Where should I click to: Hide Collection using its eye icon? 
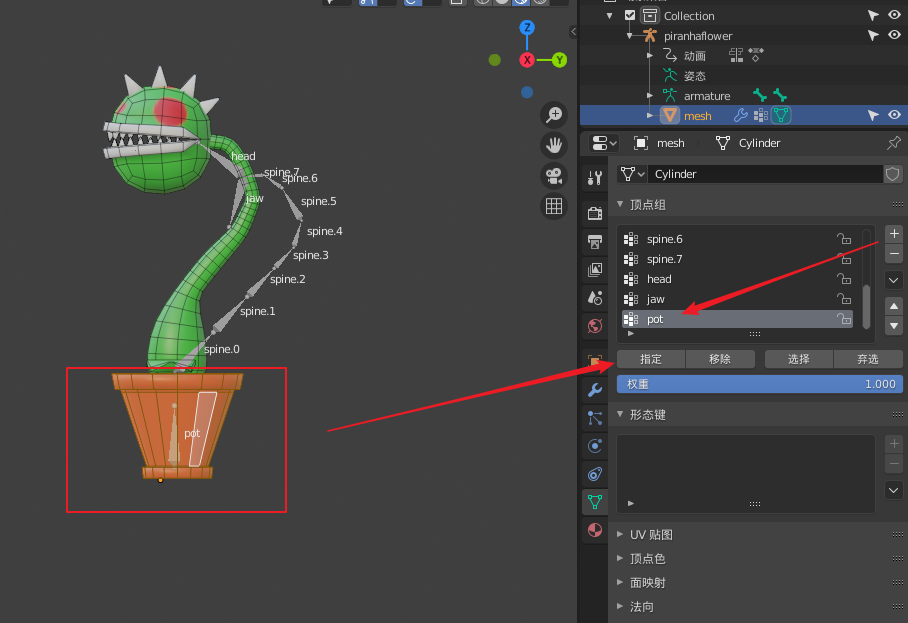tap(894, 15)
